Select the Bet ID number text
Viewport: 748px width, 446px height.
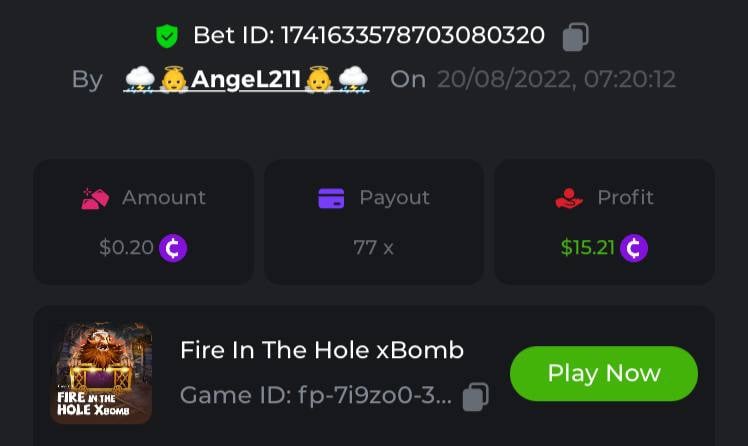(x=413, y=35)
